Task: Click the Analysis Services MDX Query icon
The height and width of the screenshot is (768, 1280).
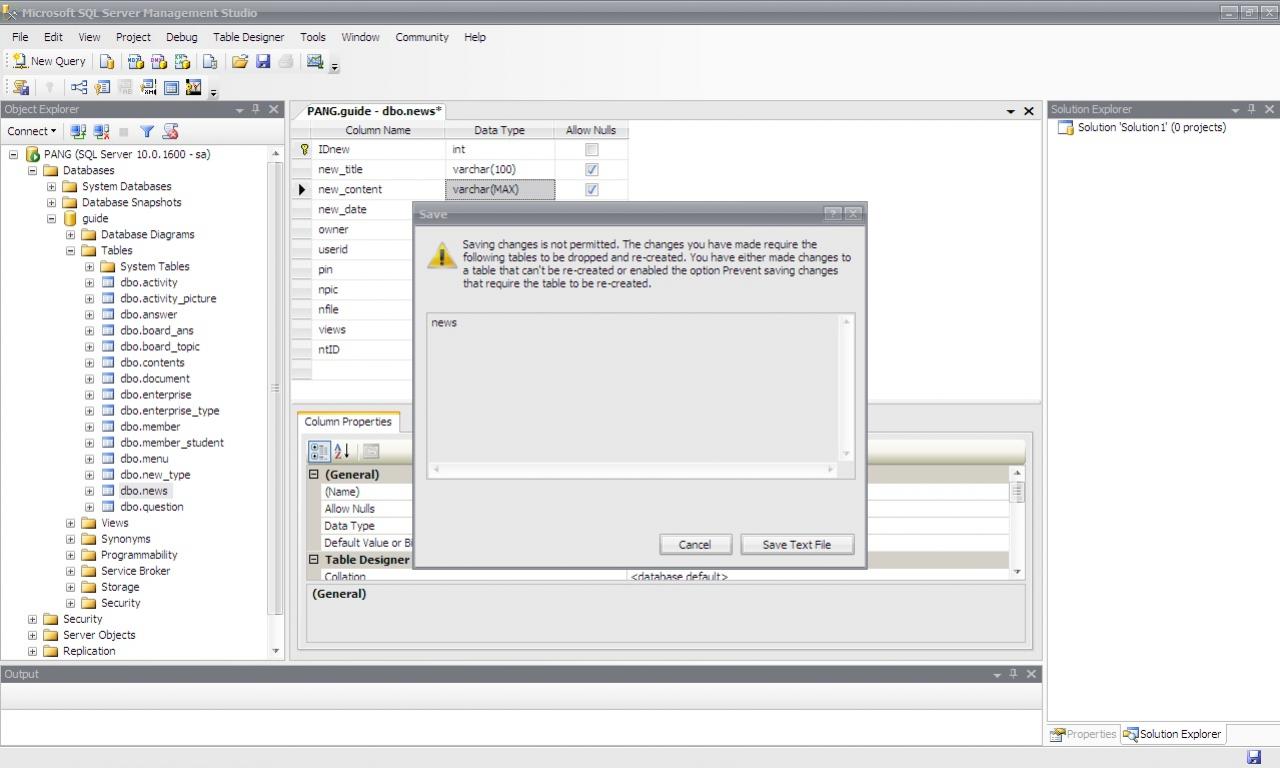Action: pos(136,61)
